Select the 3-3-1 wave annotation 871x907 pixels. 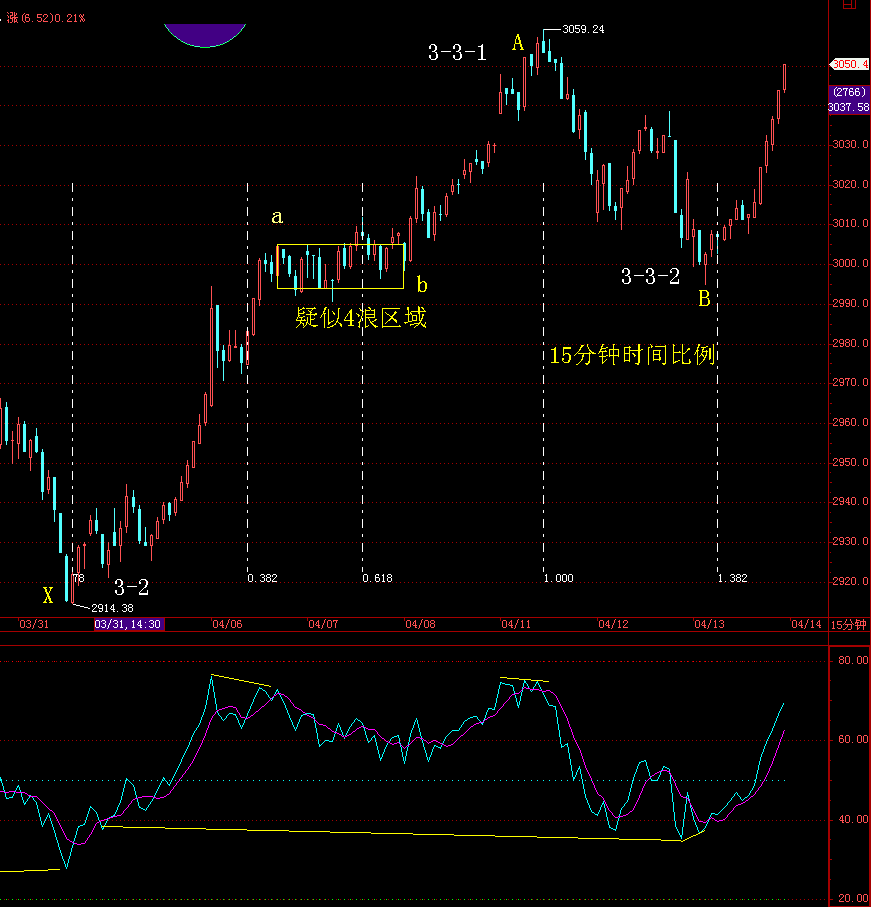457,53
